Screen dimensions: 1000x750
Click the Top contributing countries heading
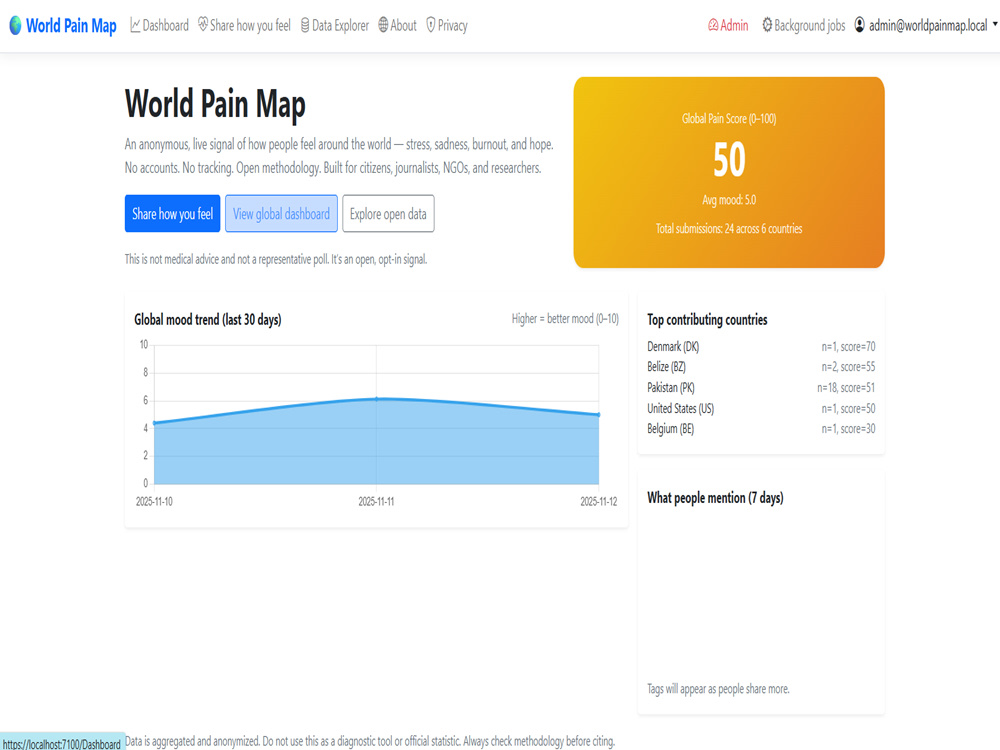(x=707, y=320)
